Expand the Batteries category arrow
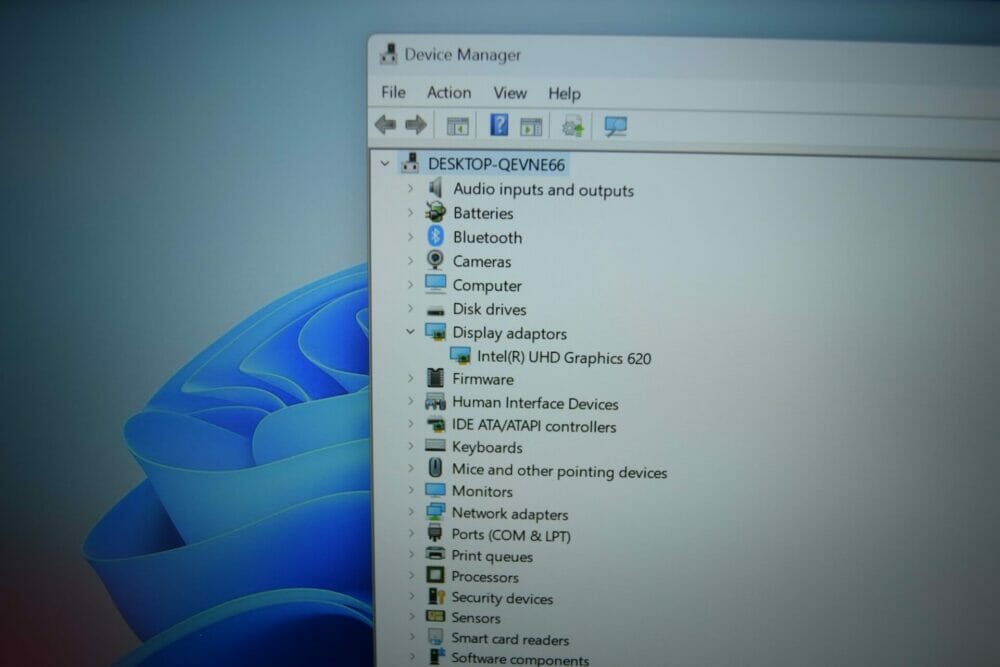This screenshot has height=667, width=1000. [x=411, y=212]
